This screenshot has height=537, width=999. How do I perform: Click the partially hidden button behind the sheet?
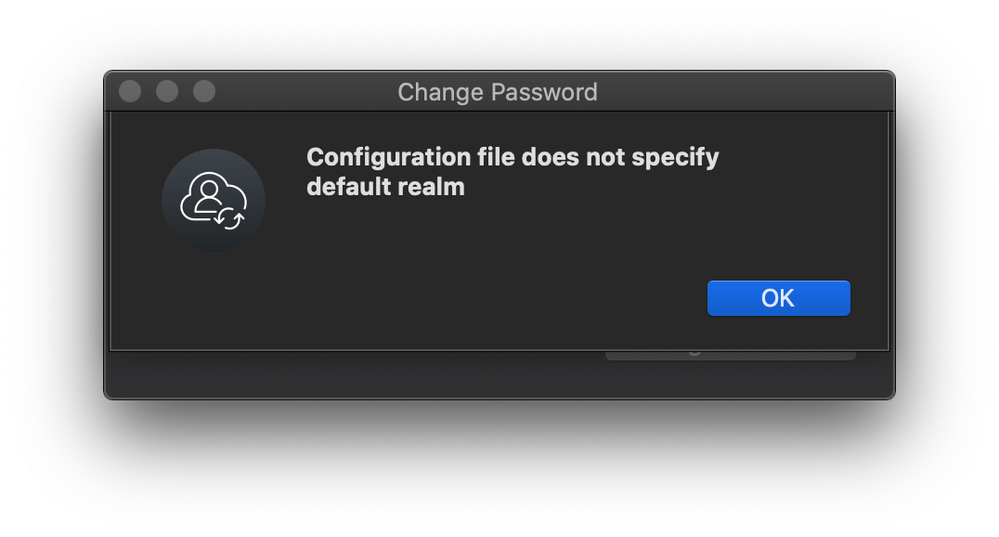[x=730, y=355]
